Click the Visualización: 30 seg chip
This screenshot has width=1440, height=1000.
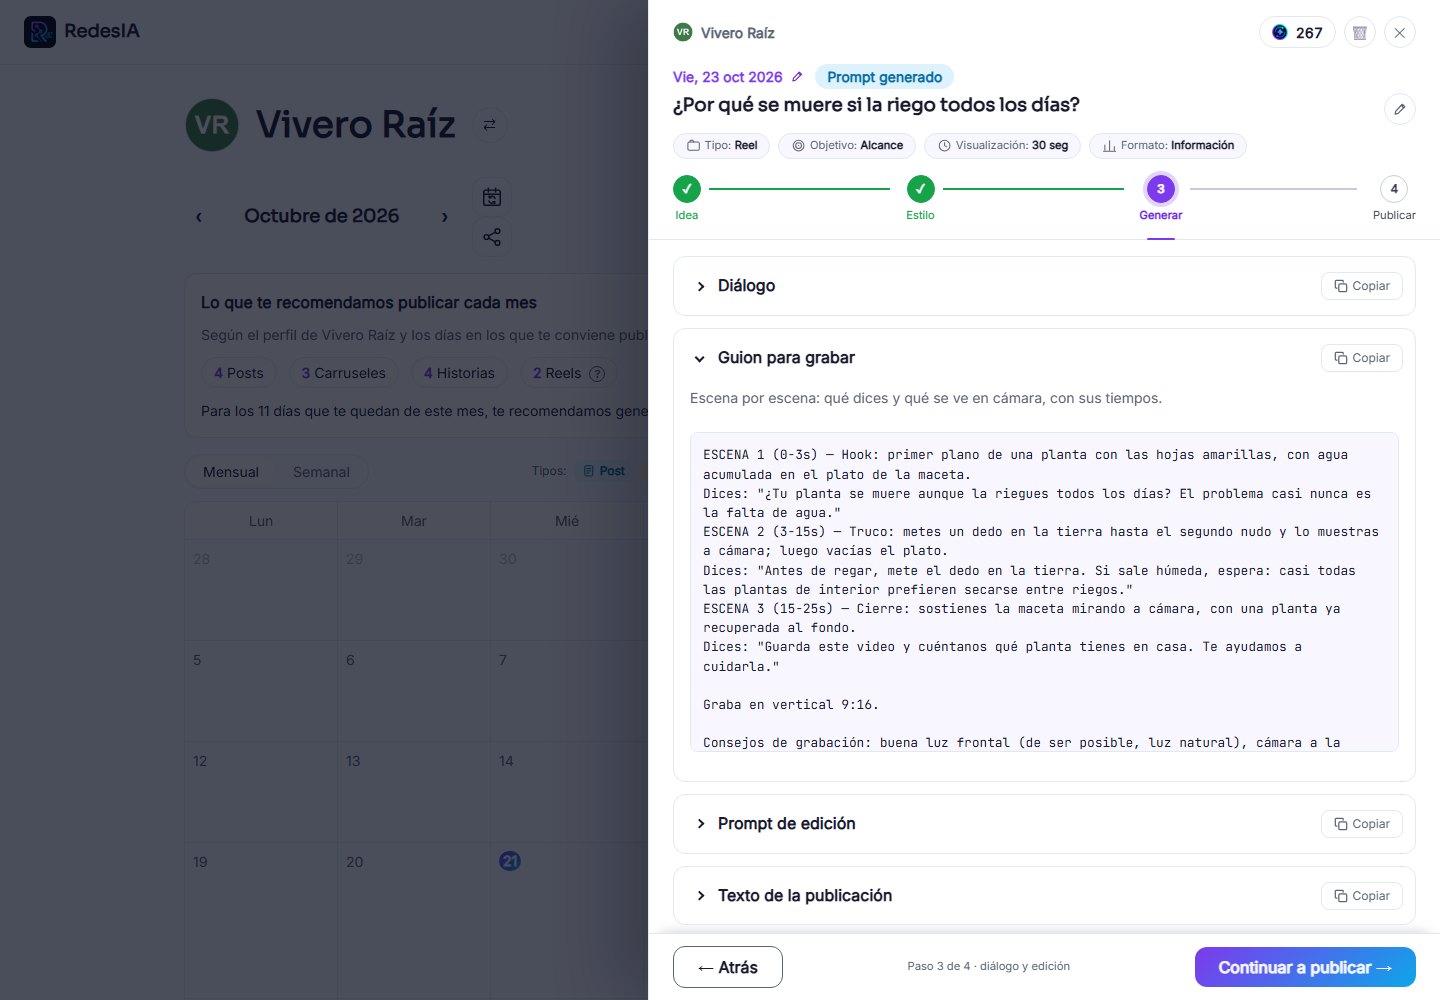pyautogui.click(x=1003, y=146)
